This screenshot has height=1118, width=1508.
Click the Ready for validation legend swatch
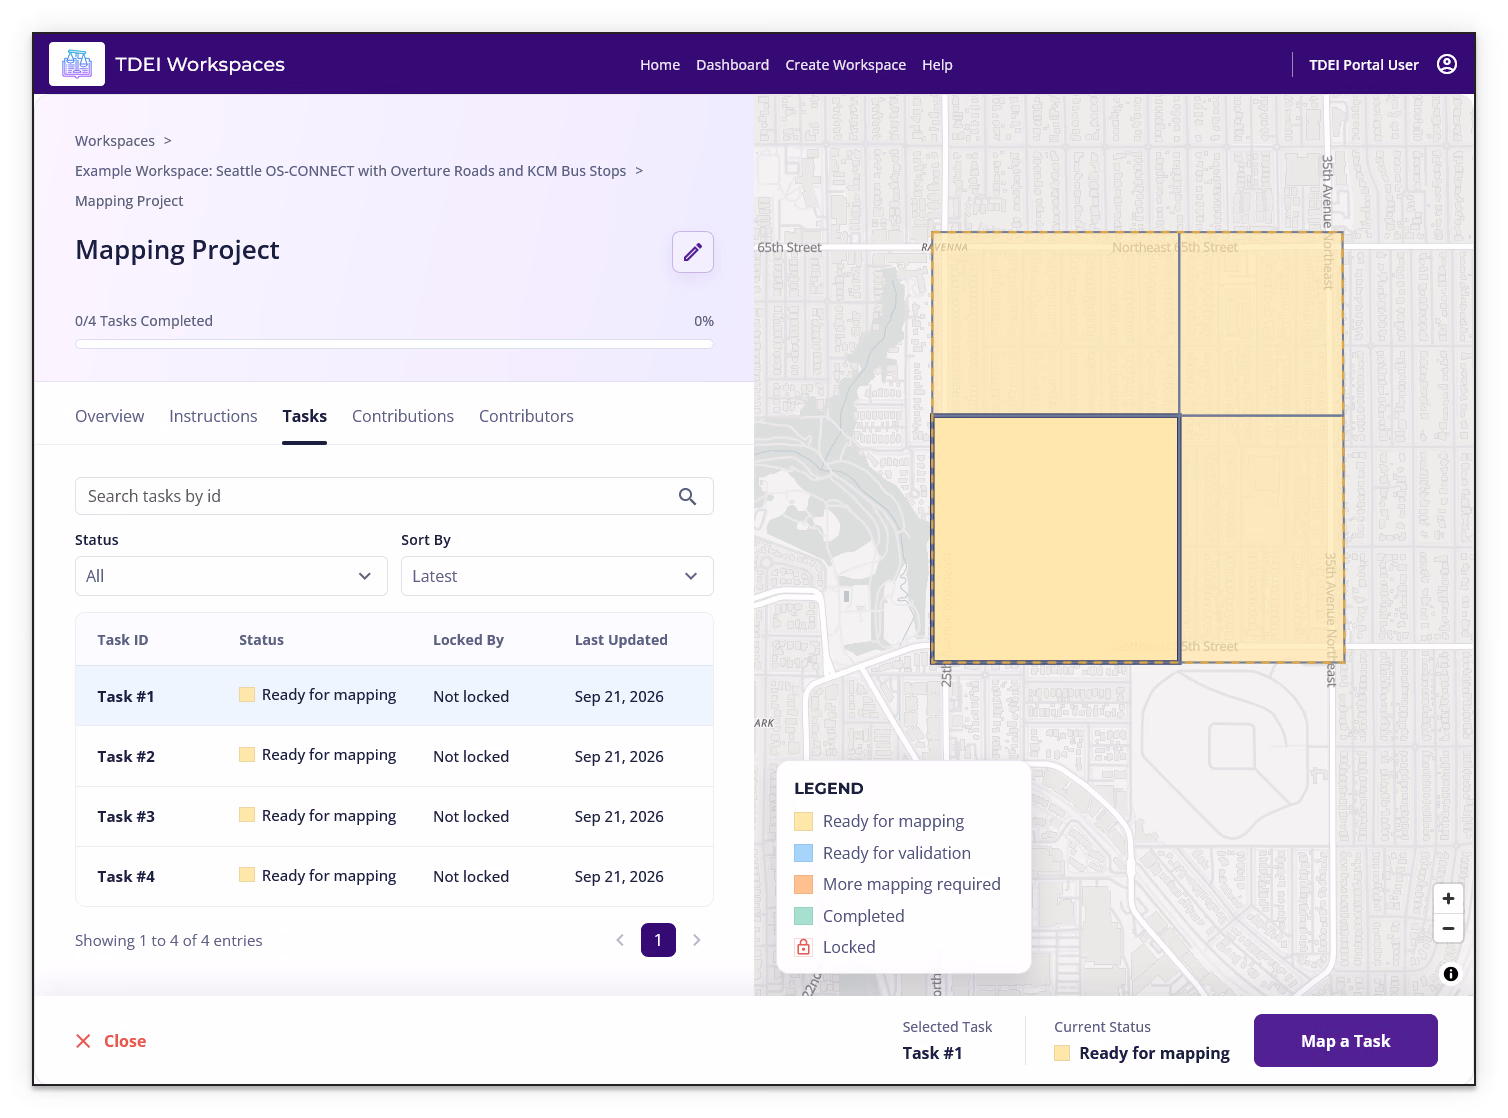[803, 853]
